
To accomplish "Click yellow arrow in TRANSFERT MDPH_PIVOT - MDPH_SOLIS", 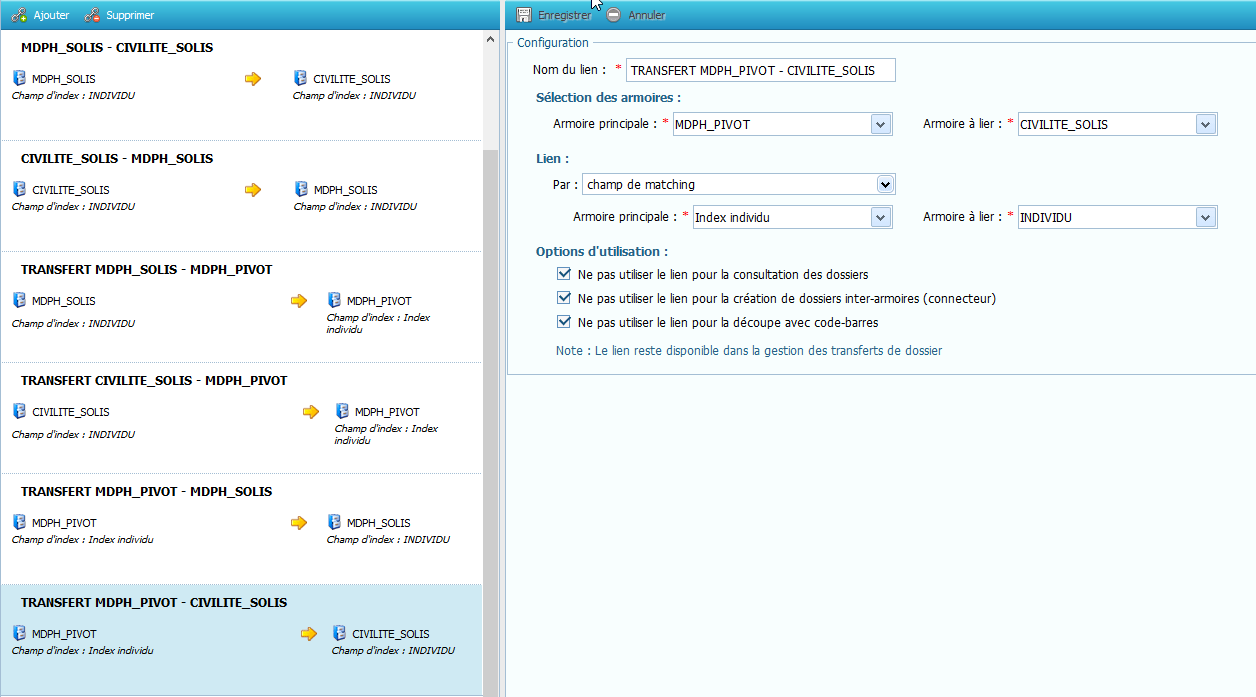I will tap(298, 522).
